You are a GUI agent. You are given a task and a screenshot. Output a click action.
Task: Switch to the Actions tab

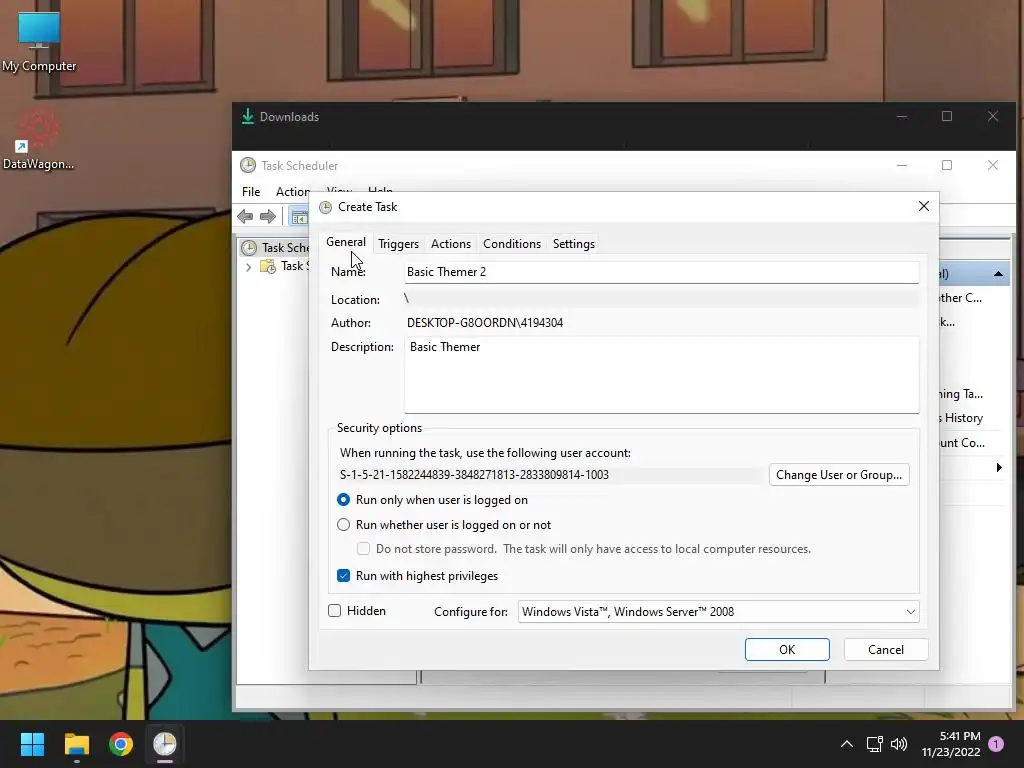451,244
